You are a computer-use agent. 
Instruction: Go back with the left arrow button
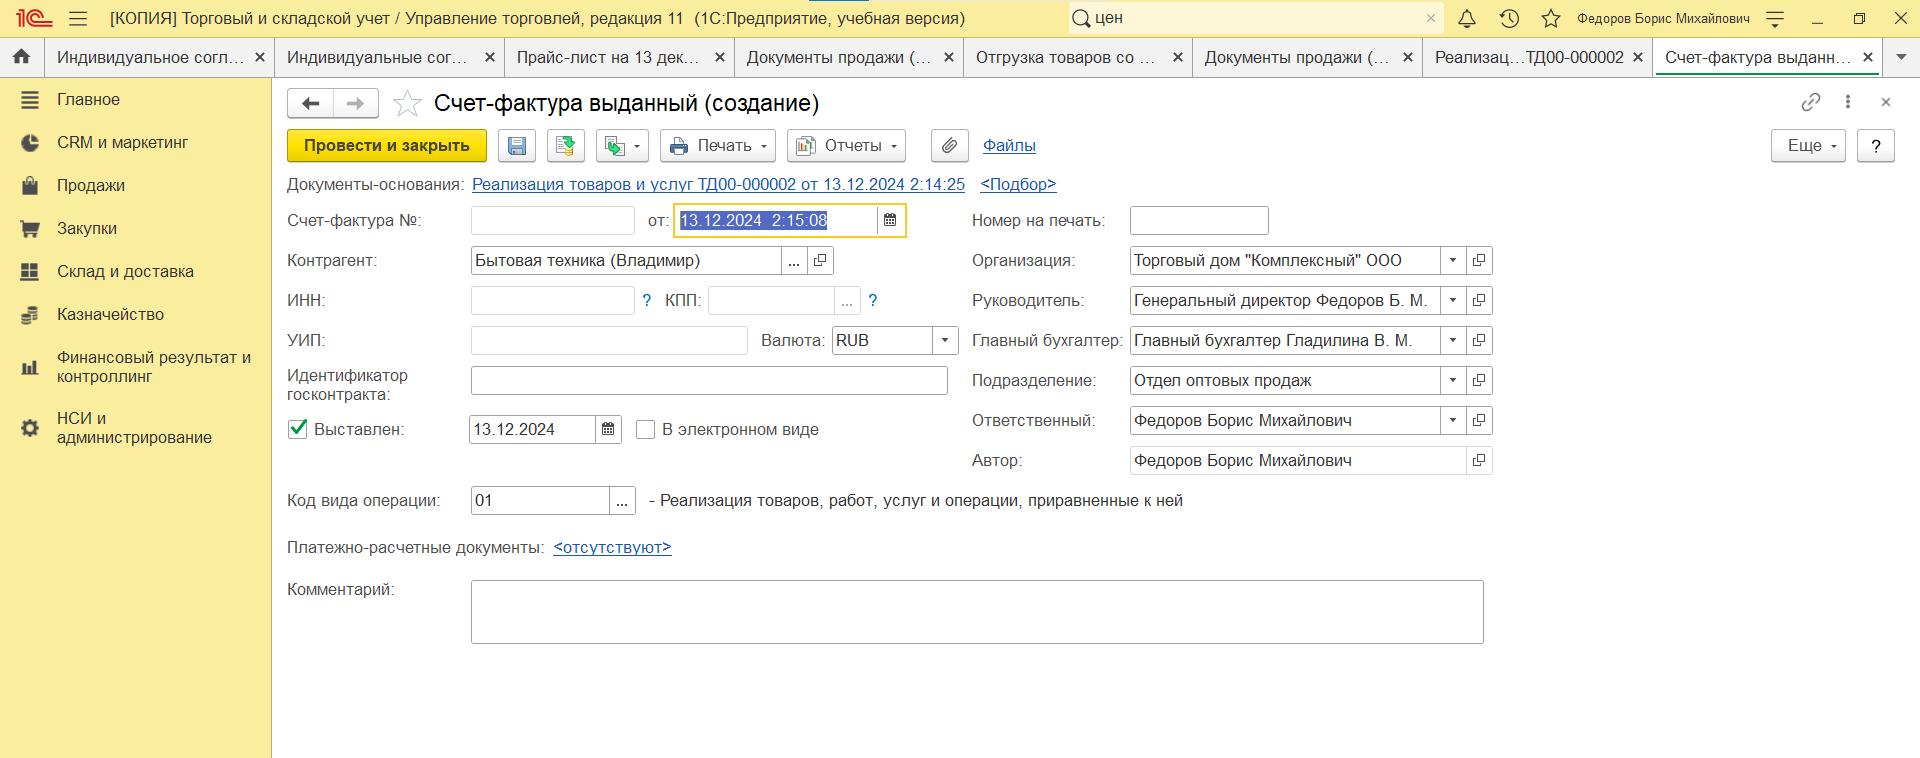310,103
